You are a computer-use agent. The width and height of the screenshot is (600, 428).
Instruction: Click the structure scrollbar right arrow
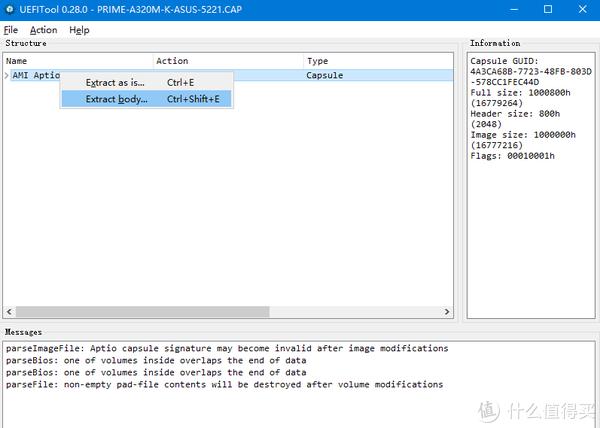tap(447, 312)
